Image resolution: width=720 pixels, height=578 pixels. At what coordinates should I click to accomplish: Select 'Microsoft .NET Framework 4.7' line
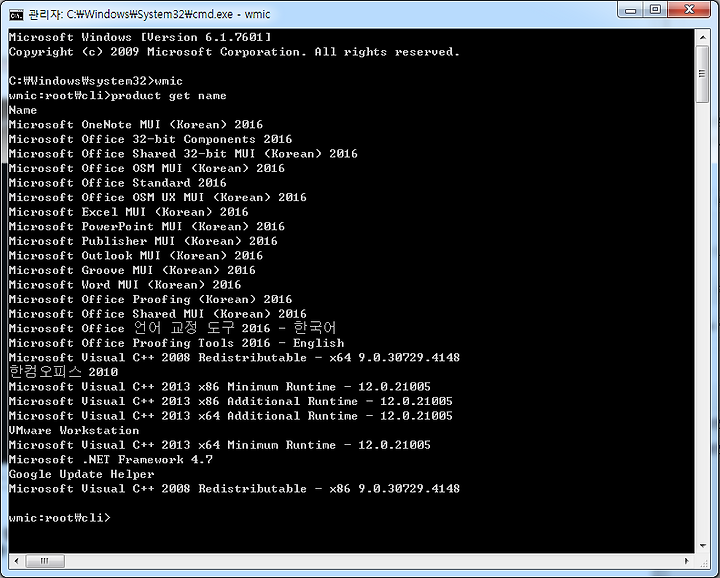(x=111, y=460)
